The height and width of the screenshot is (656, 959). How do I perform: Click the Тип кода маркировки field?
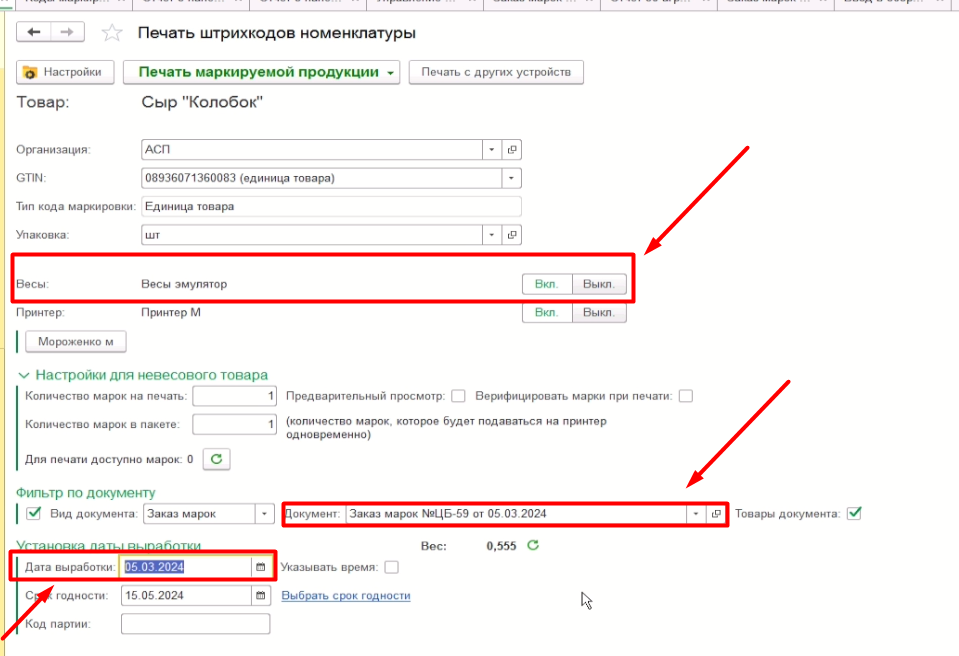click(331, 207)
